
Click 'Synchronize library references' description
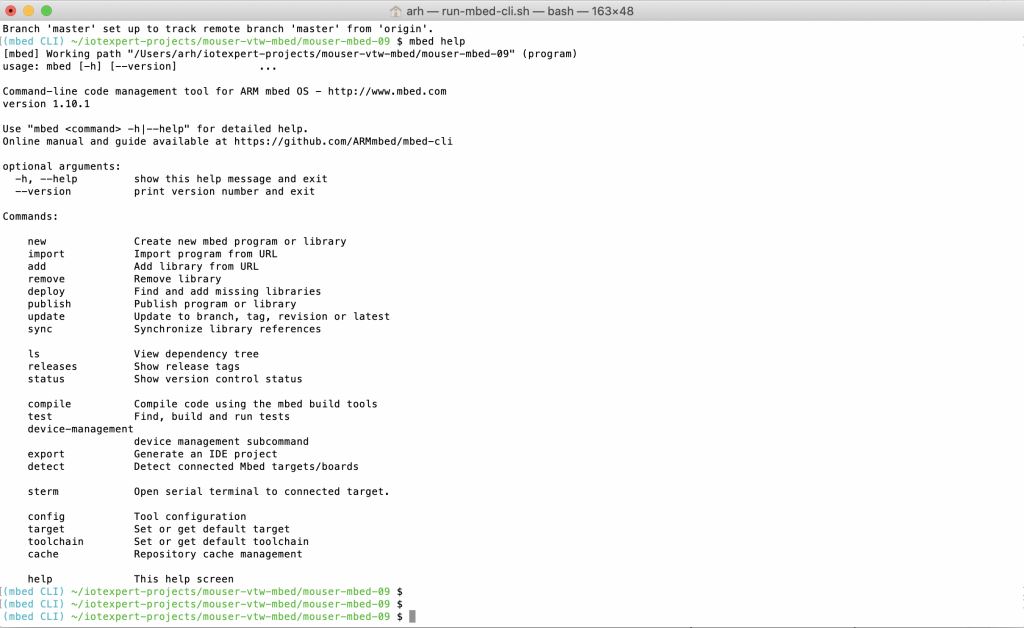[227, 329]
